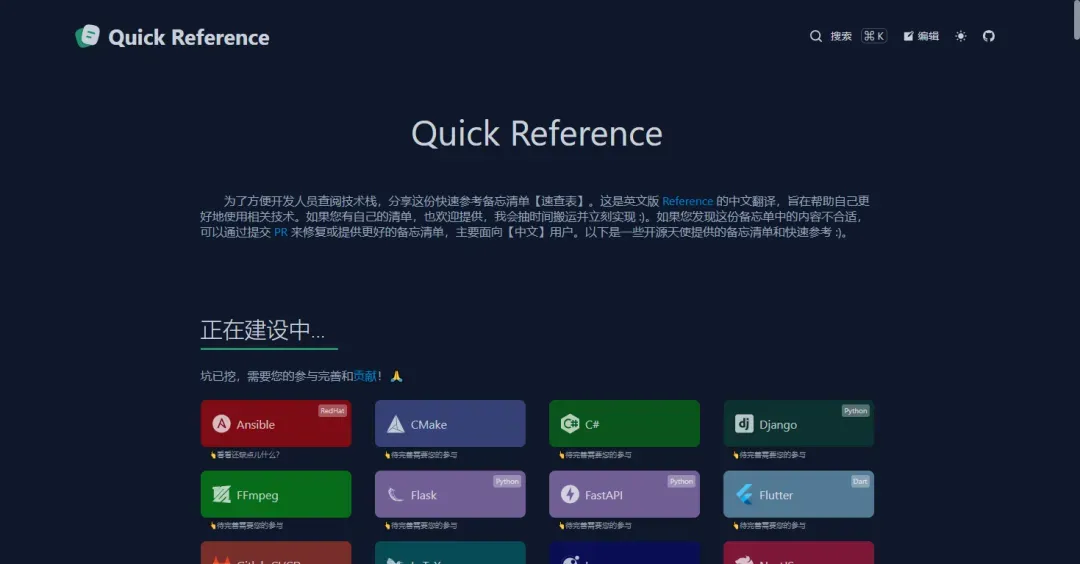Click the ⌘K shortcut badge

coord(873,36)
